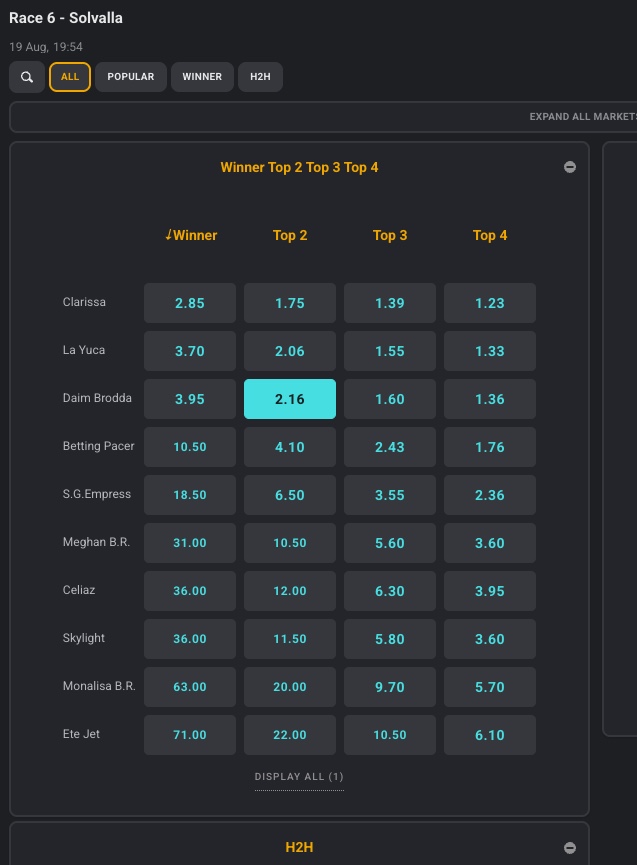Click the Top 2 column header
Image resolution: width=637 pixels, height=865 pixels.
pos(290,236)
